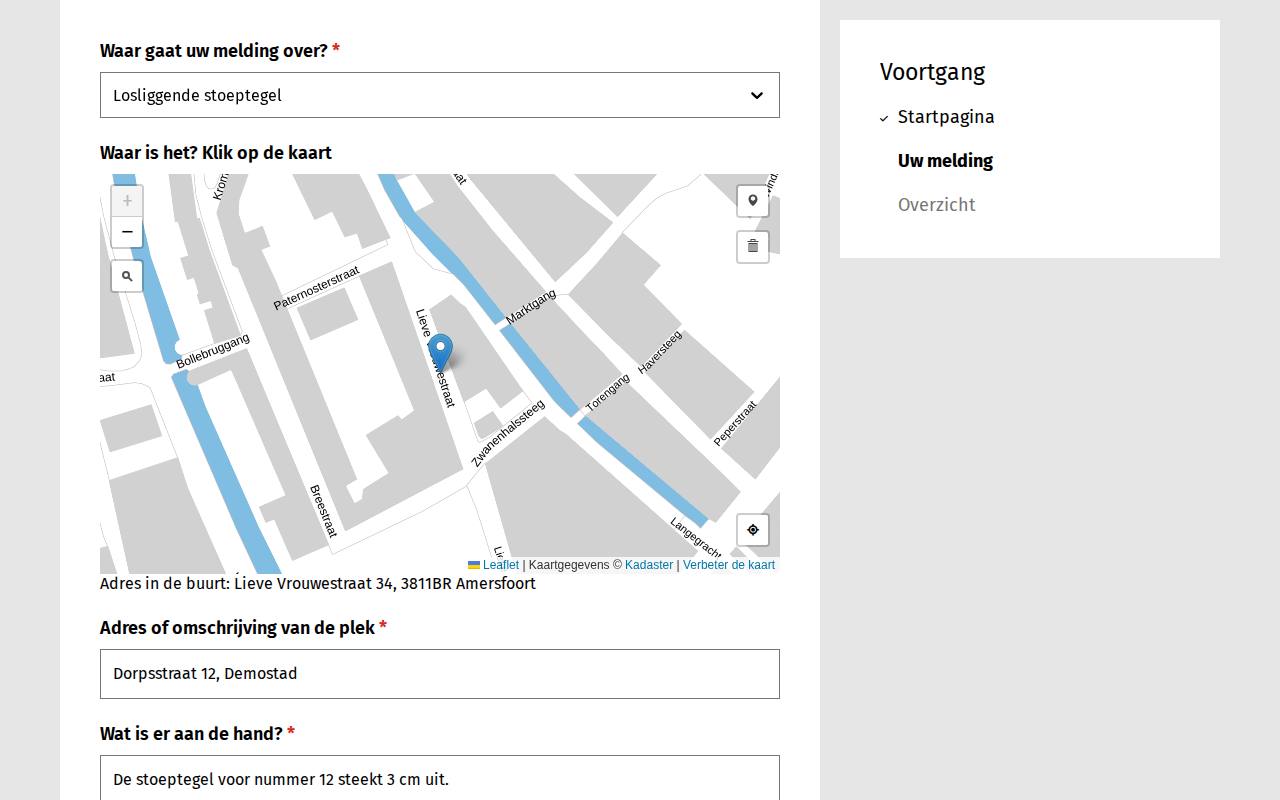Click into the 'Wat is er aan de hand' field
Image resolution: width=1280 pixels, height=800 pixels.
440,779
